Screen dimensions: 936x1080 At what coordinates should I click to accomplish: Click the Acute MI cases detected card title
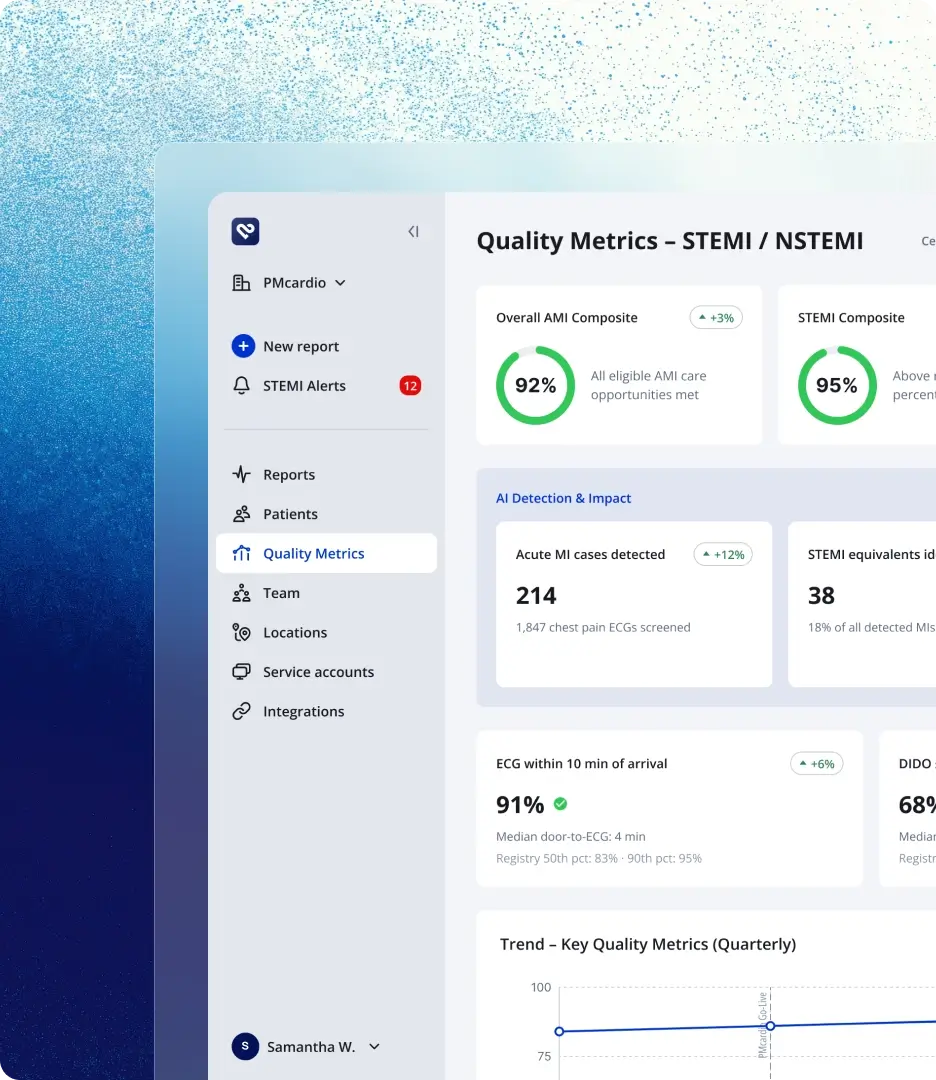tap(590, 554)
